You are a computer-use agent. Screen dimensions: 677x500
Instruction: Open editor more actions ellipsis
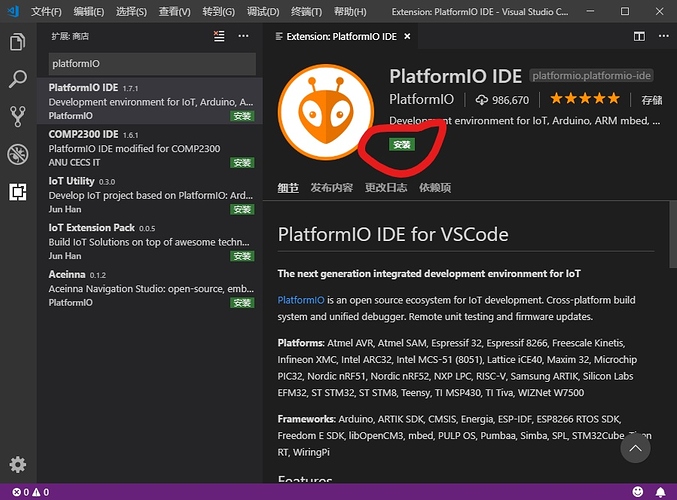(x=664, y=36)
